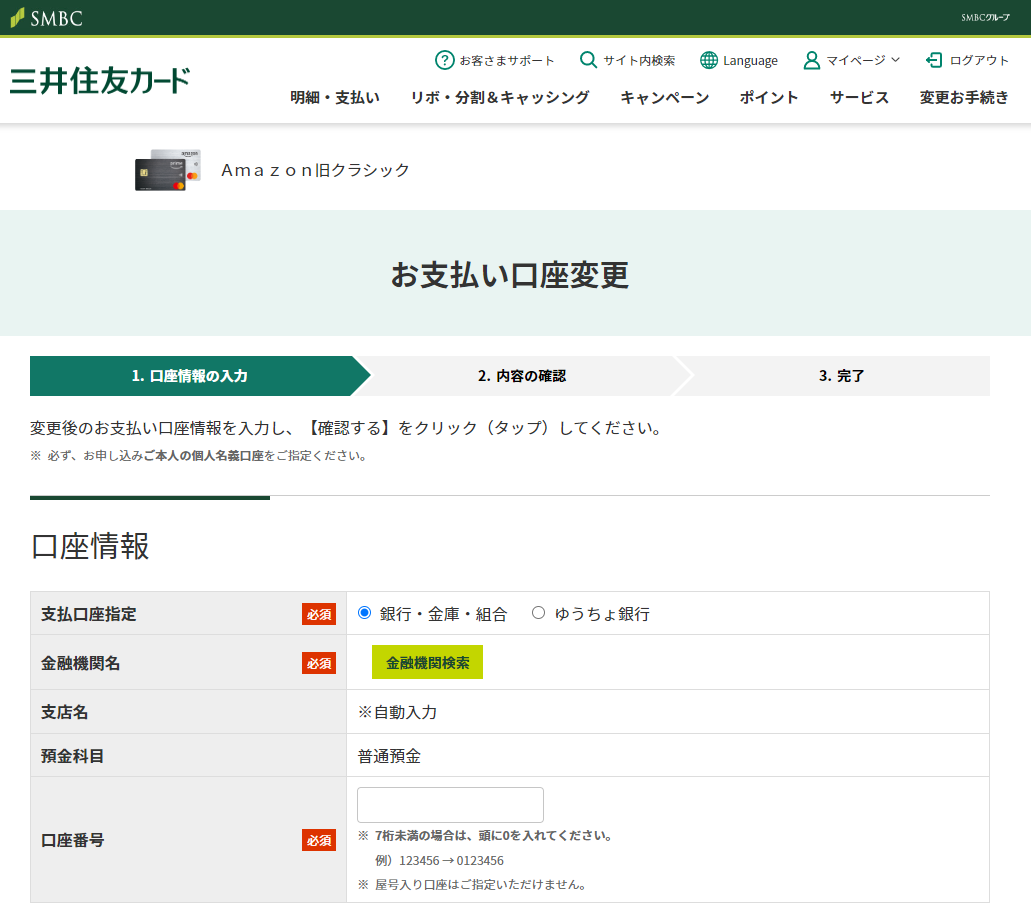Viewport: 1031px width, 914px height.
Task: Open Language options via the globe icon
Action: click(709, 60)
